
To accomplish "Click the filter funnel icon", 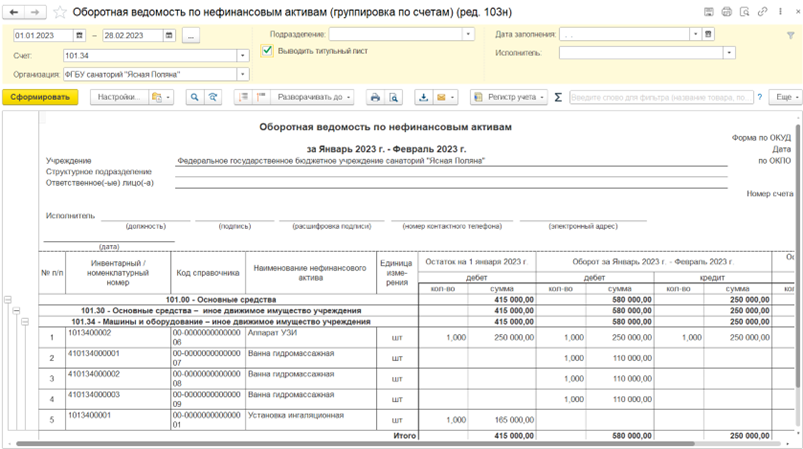I will (790, 35).
